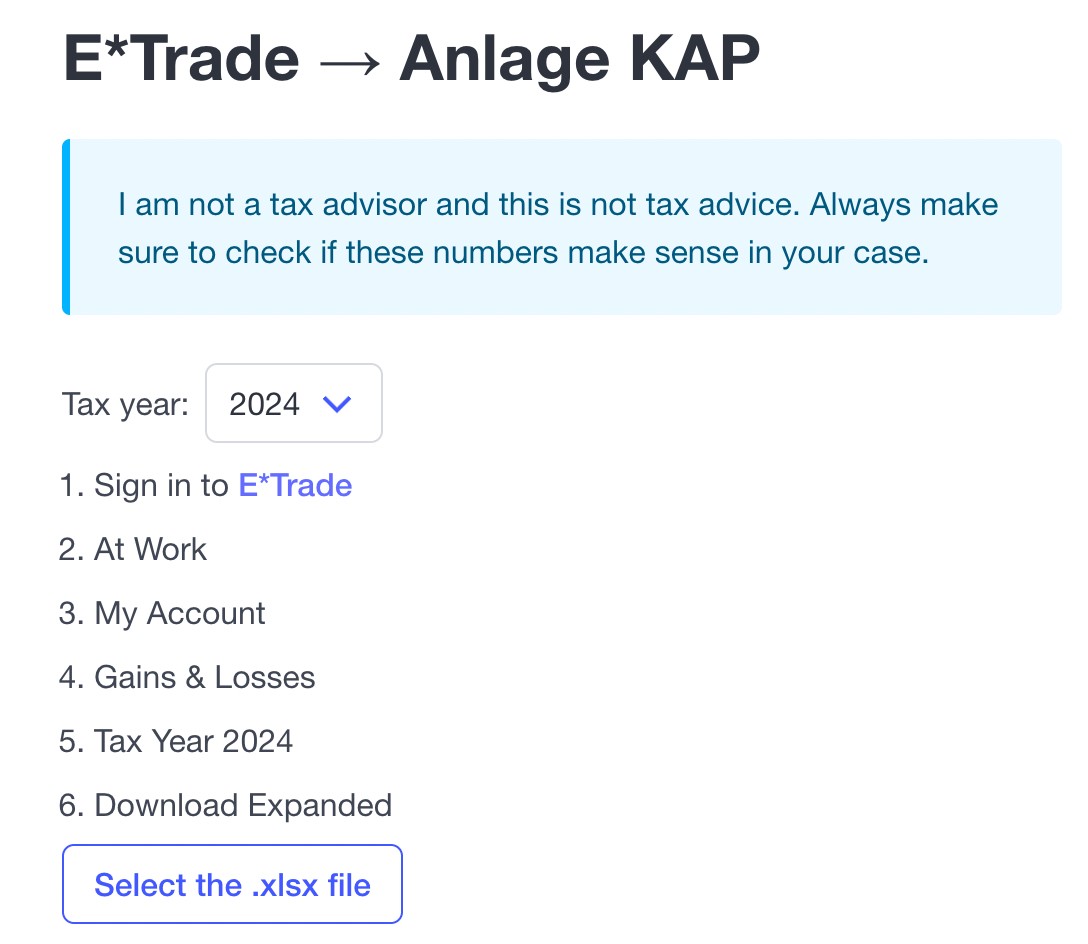The height and width of the screenshot is (944, 1088).
Task: Click the blue left bar of disclaimer box
Action: tap(66, 227)
